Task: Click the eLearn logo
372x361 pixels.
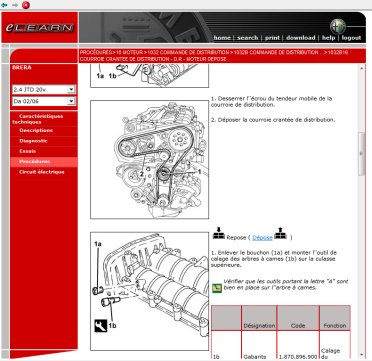Action: pyautogui.click(x=40, y=28)
